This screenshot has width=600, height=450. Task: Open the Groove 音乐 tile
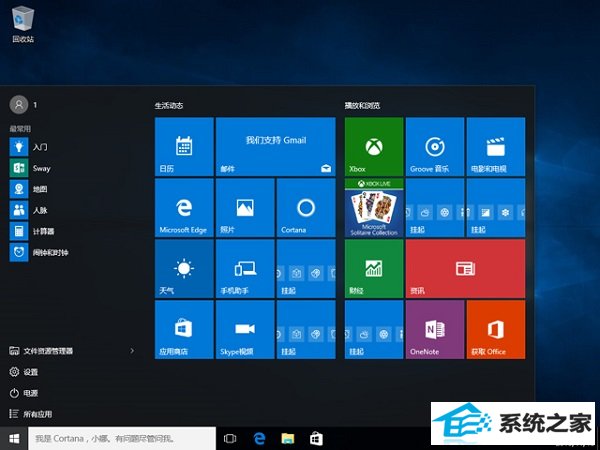tap(435, 147)
